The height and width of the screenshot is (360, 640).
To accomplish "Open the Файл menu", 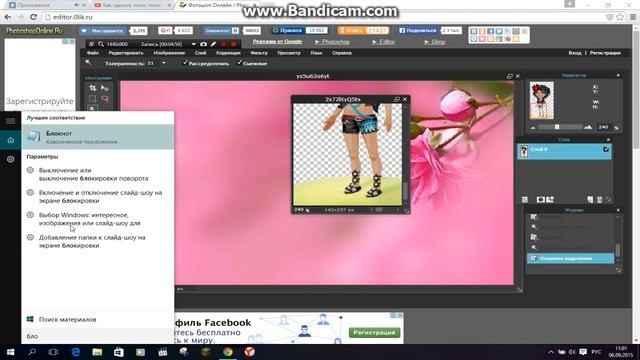I will pos(93,53).
